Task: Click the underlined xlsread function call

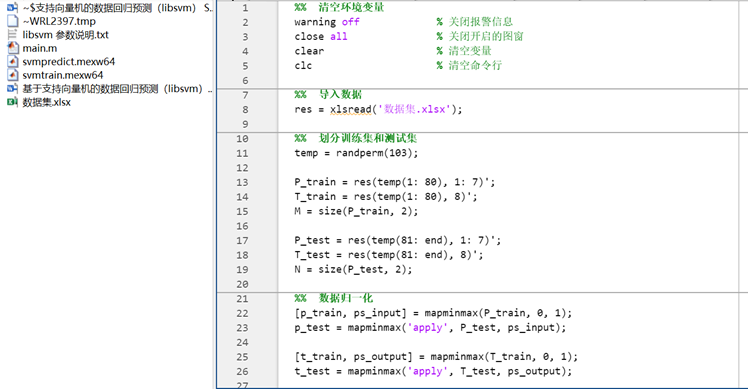Action: coord(351,109)
